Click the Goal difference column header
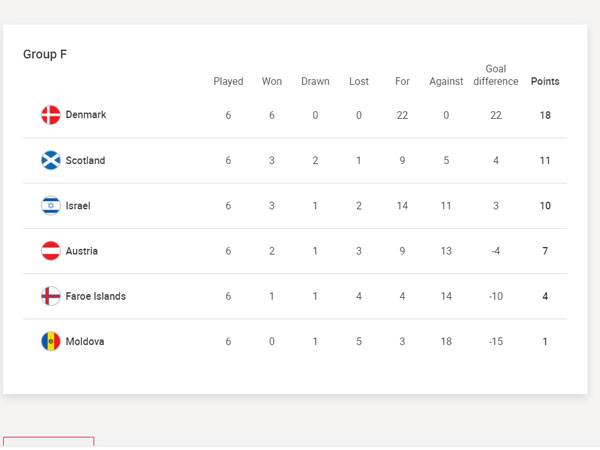The height and width of the screenshot is (450, 600). coord(496,75)
